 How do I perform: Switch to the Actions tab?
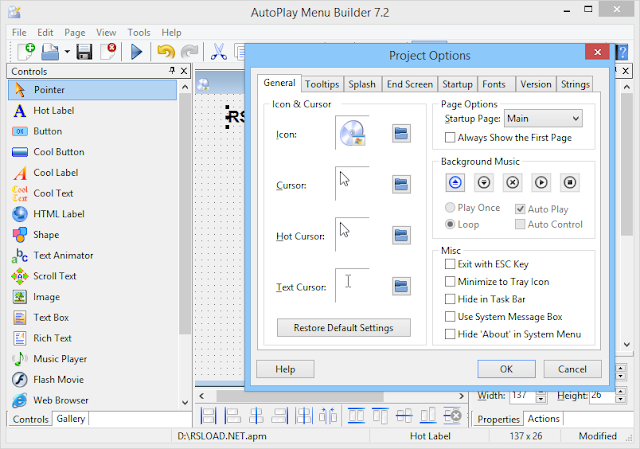click(x=543, y=419)
